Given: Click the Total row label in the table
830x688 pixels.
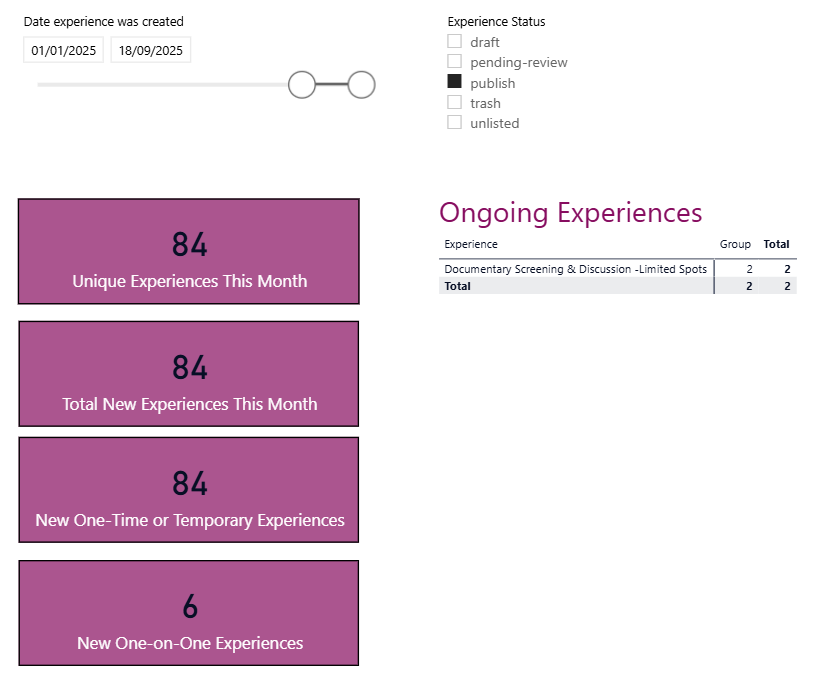Looking at the screenshot, I should [458, 286].
